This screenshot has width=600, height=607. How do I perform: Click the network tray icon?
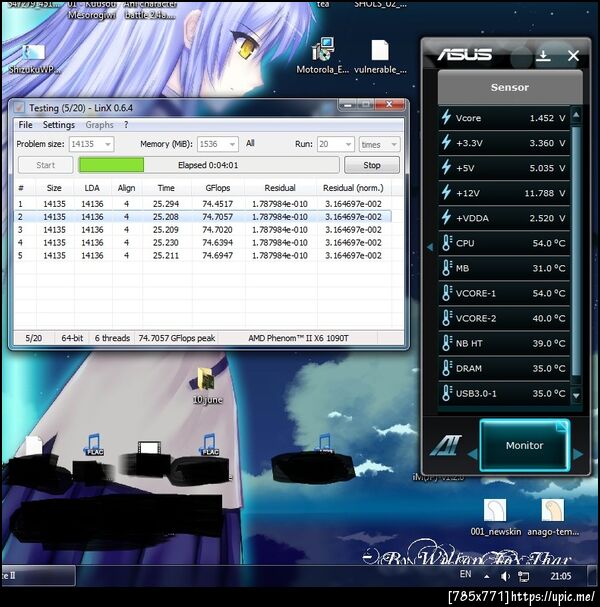click(523, 576)
